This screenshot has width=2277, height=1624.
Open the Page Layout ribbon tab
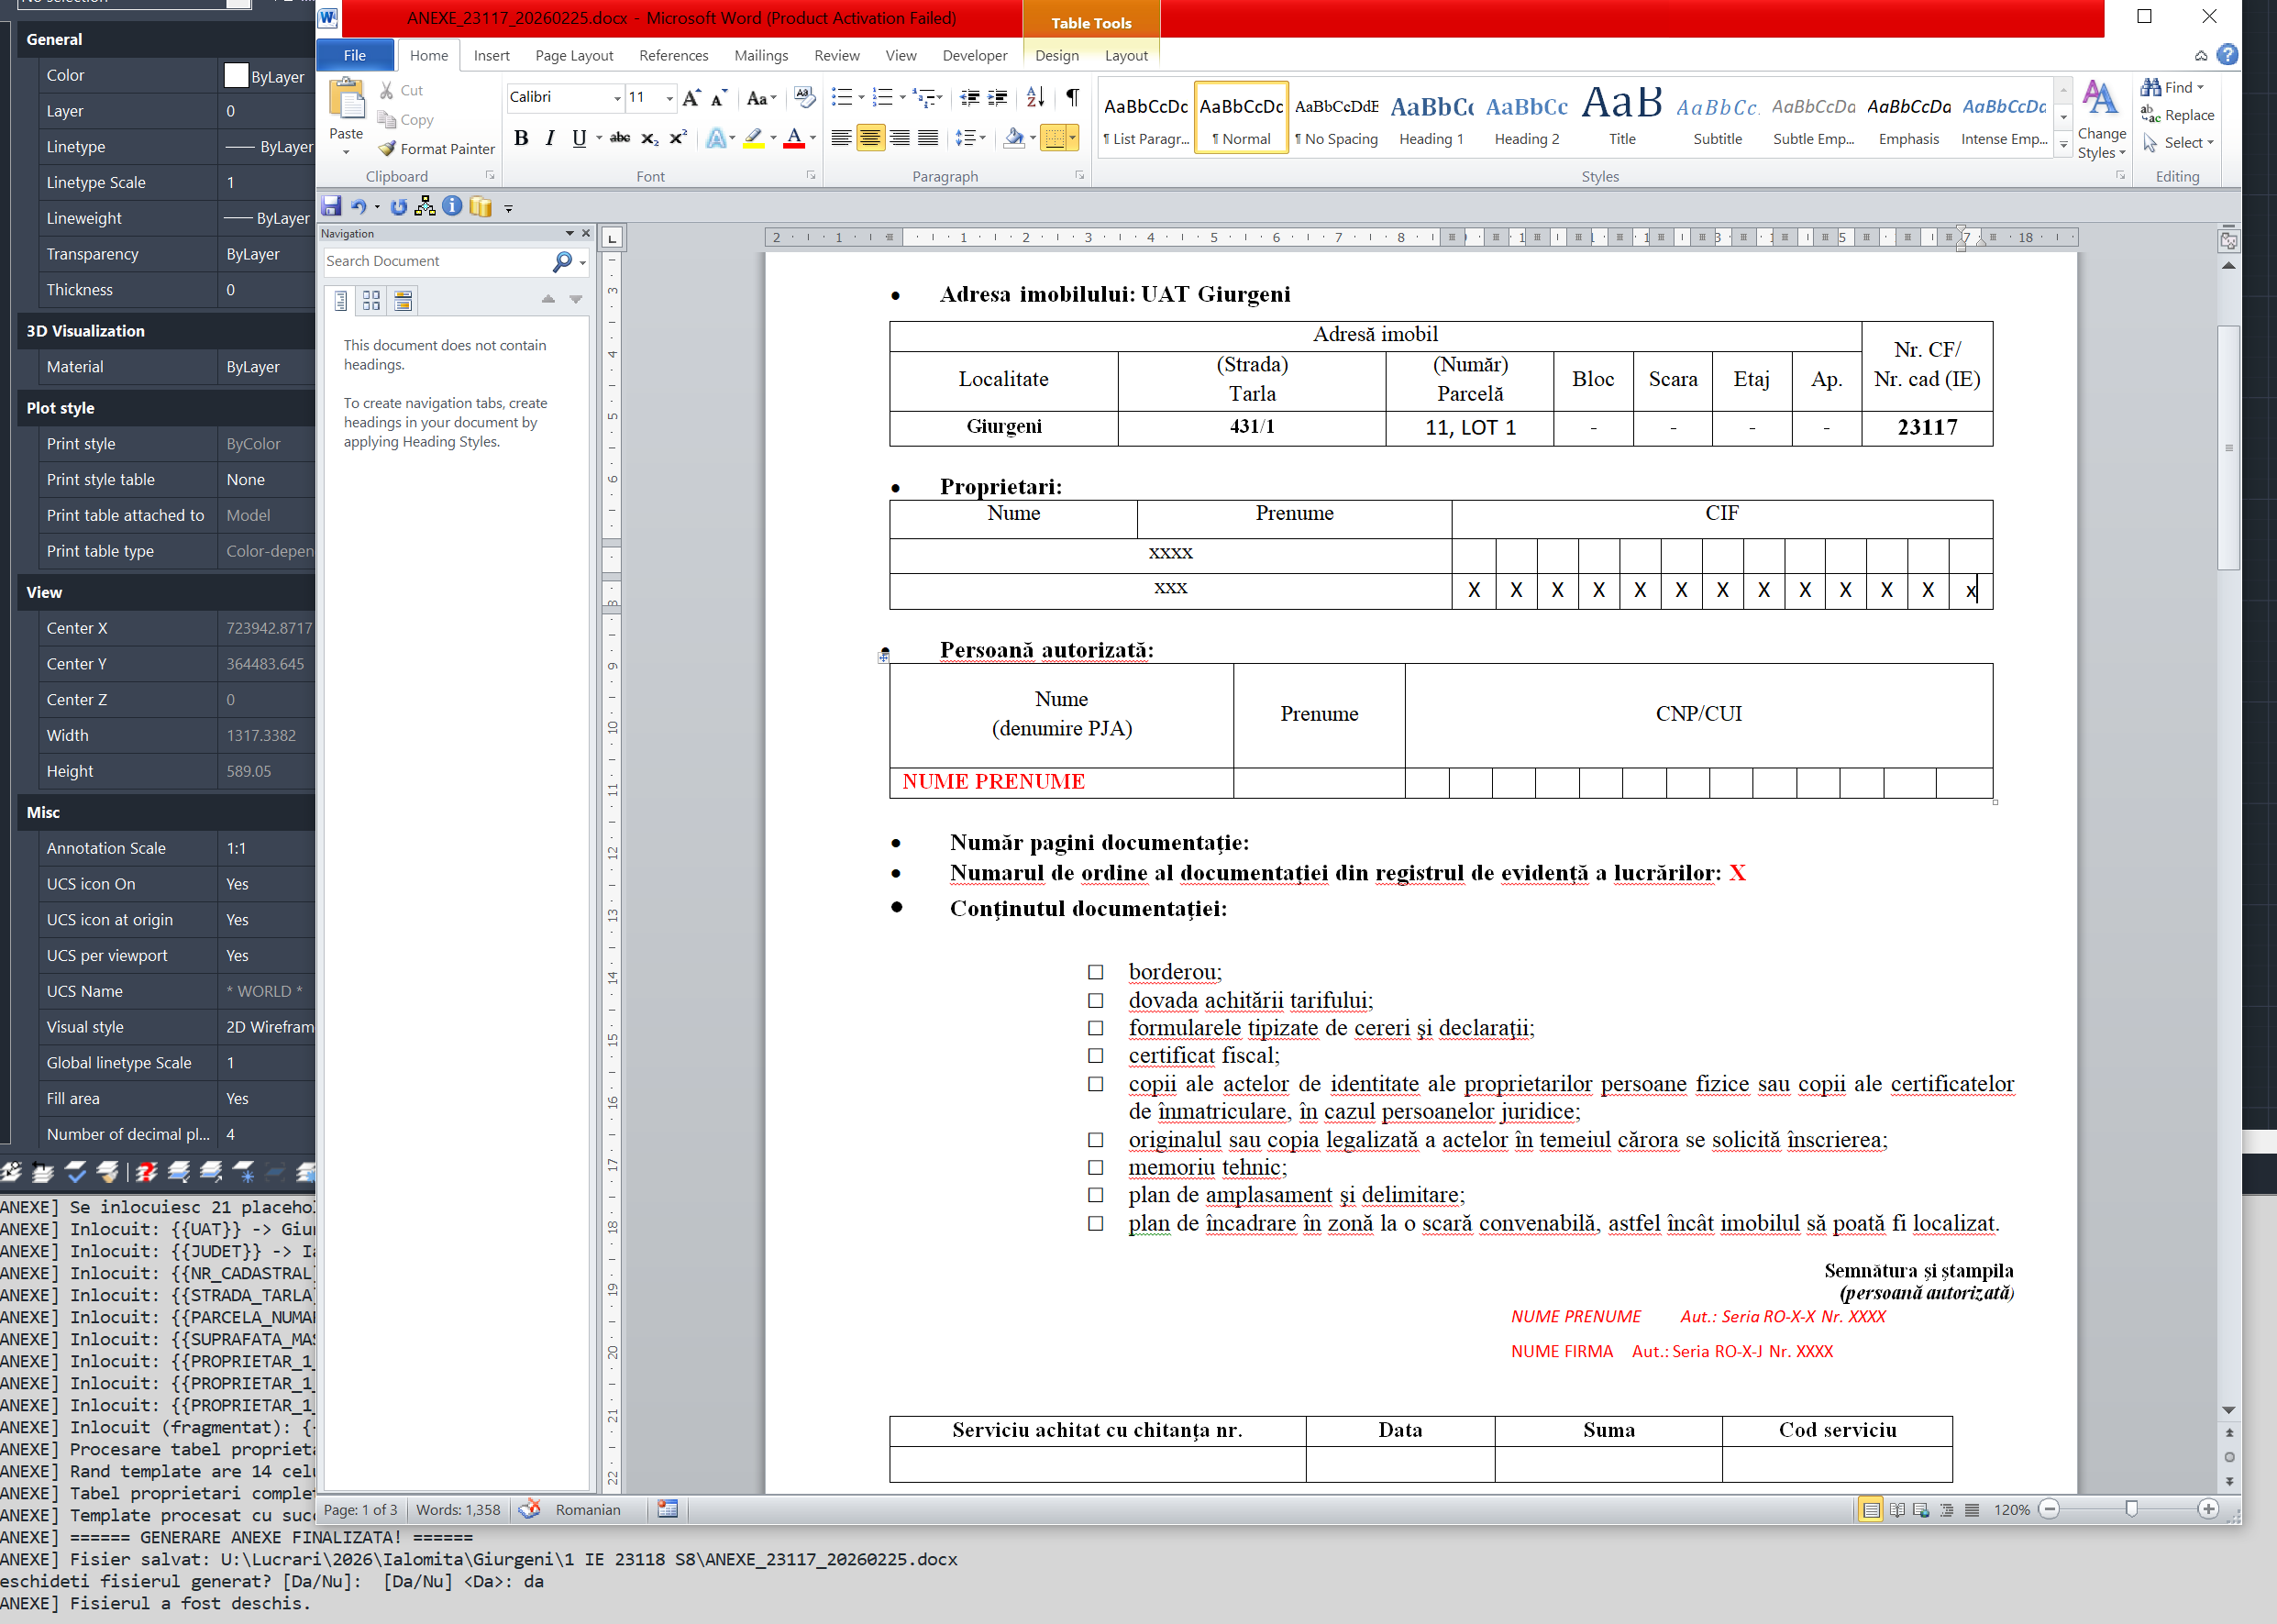[x=574, y=56]
